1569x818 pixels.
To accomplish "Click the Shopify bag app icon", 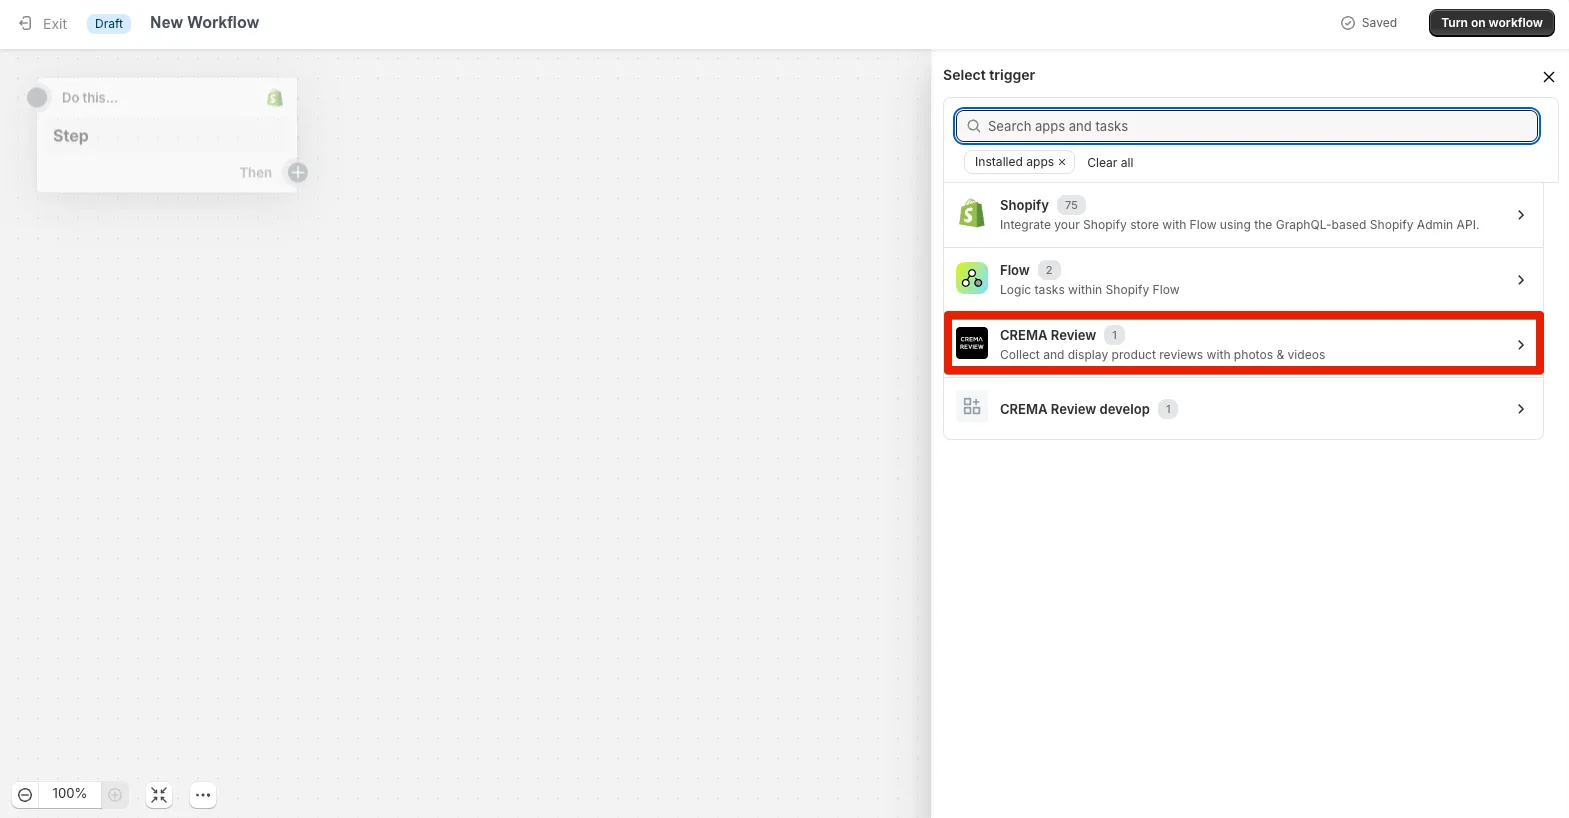I will tap(971, 214).
